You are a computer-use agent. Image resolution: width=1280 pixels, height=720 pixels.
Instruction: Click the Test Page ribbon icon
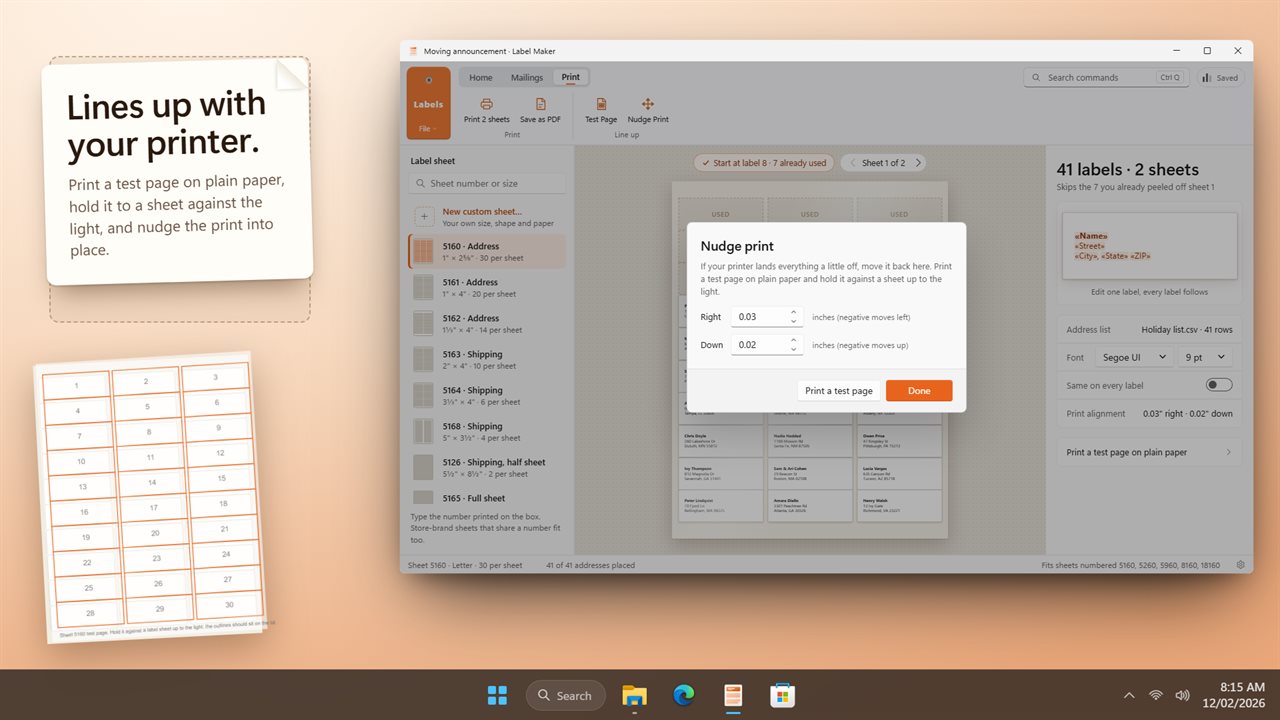pyautogui.click(x=601, y=104)
